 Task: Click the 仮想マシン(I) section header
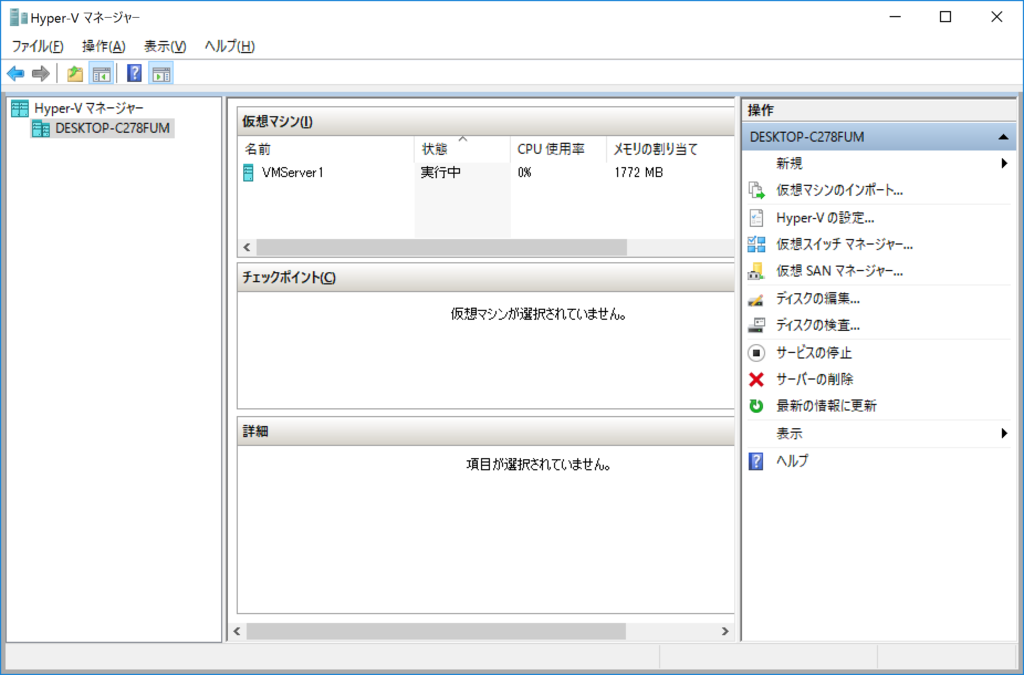pos(486,121)
